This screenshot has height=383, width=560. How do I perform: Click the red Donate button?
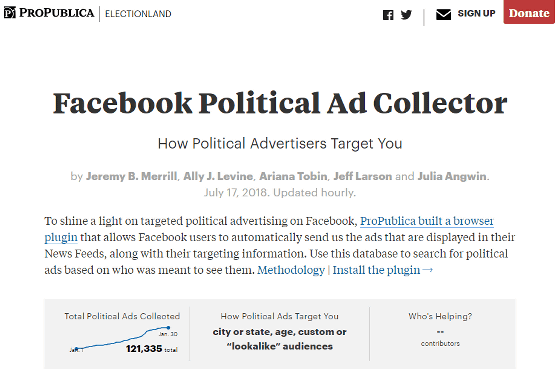click(x=529, y=12)
